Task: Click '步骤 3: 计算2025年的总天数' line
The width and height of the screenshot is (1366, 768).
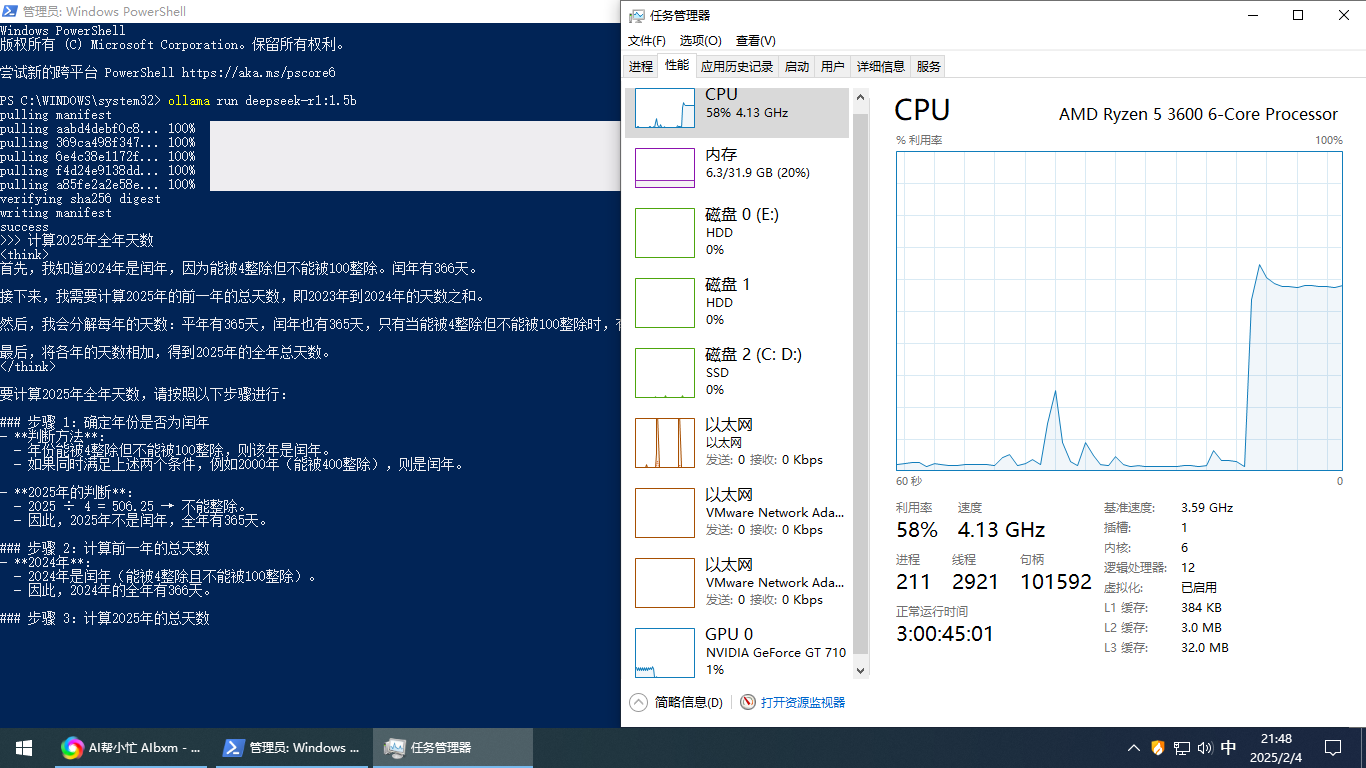Action: click(x=105, y=619)
